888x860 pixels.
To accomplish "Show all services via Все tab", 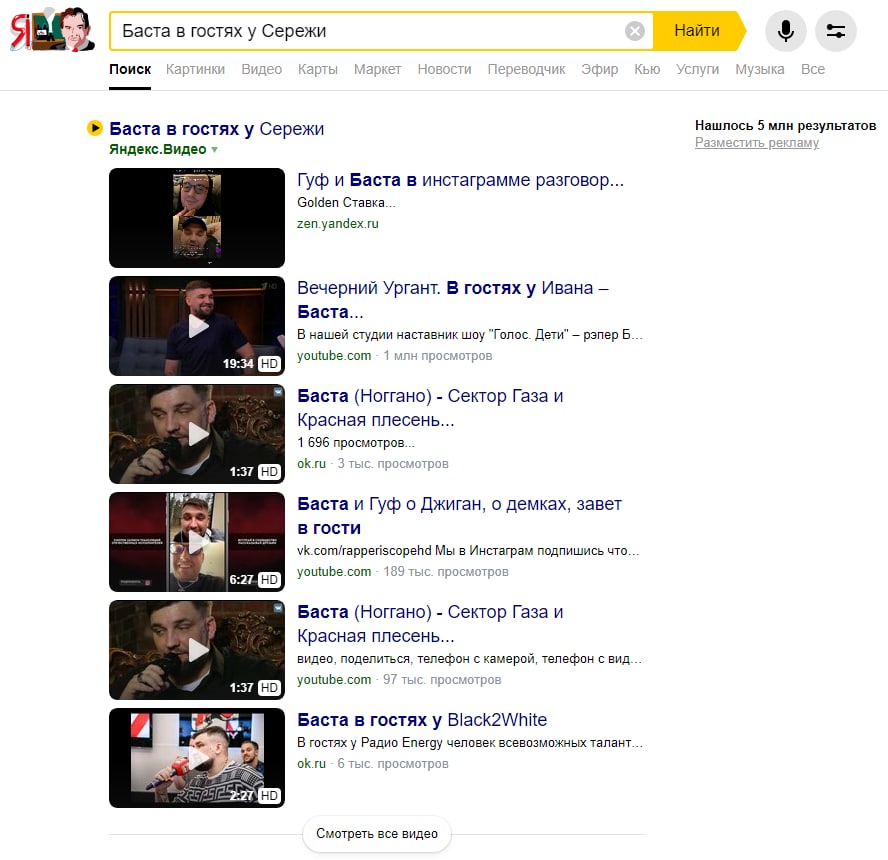I will 813,69.
